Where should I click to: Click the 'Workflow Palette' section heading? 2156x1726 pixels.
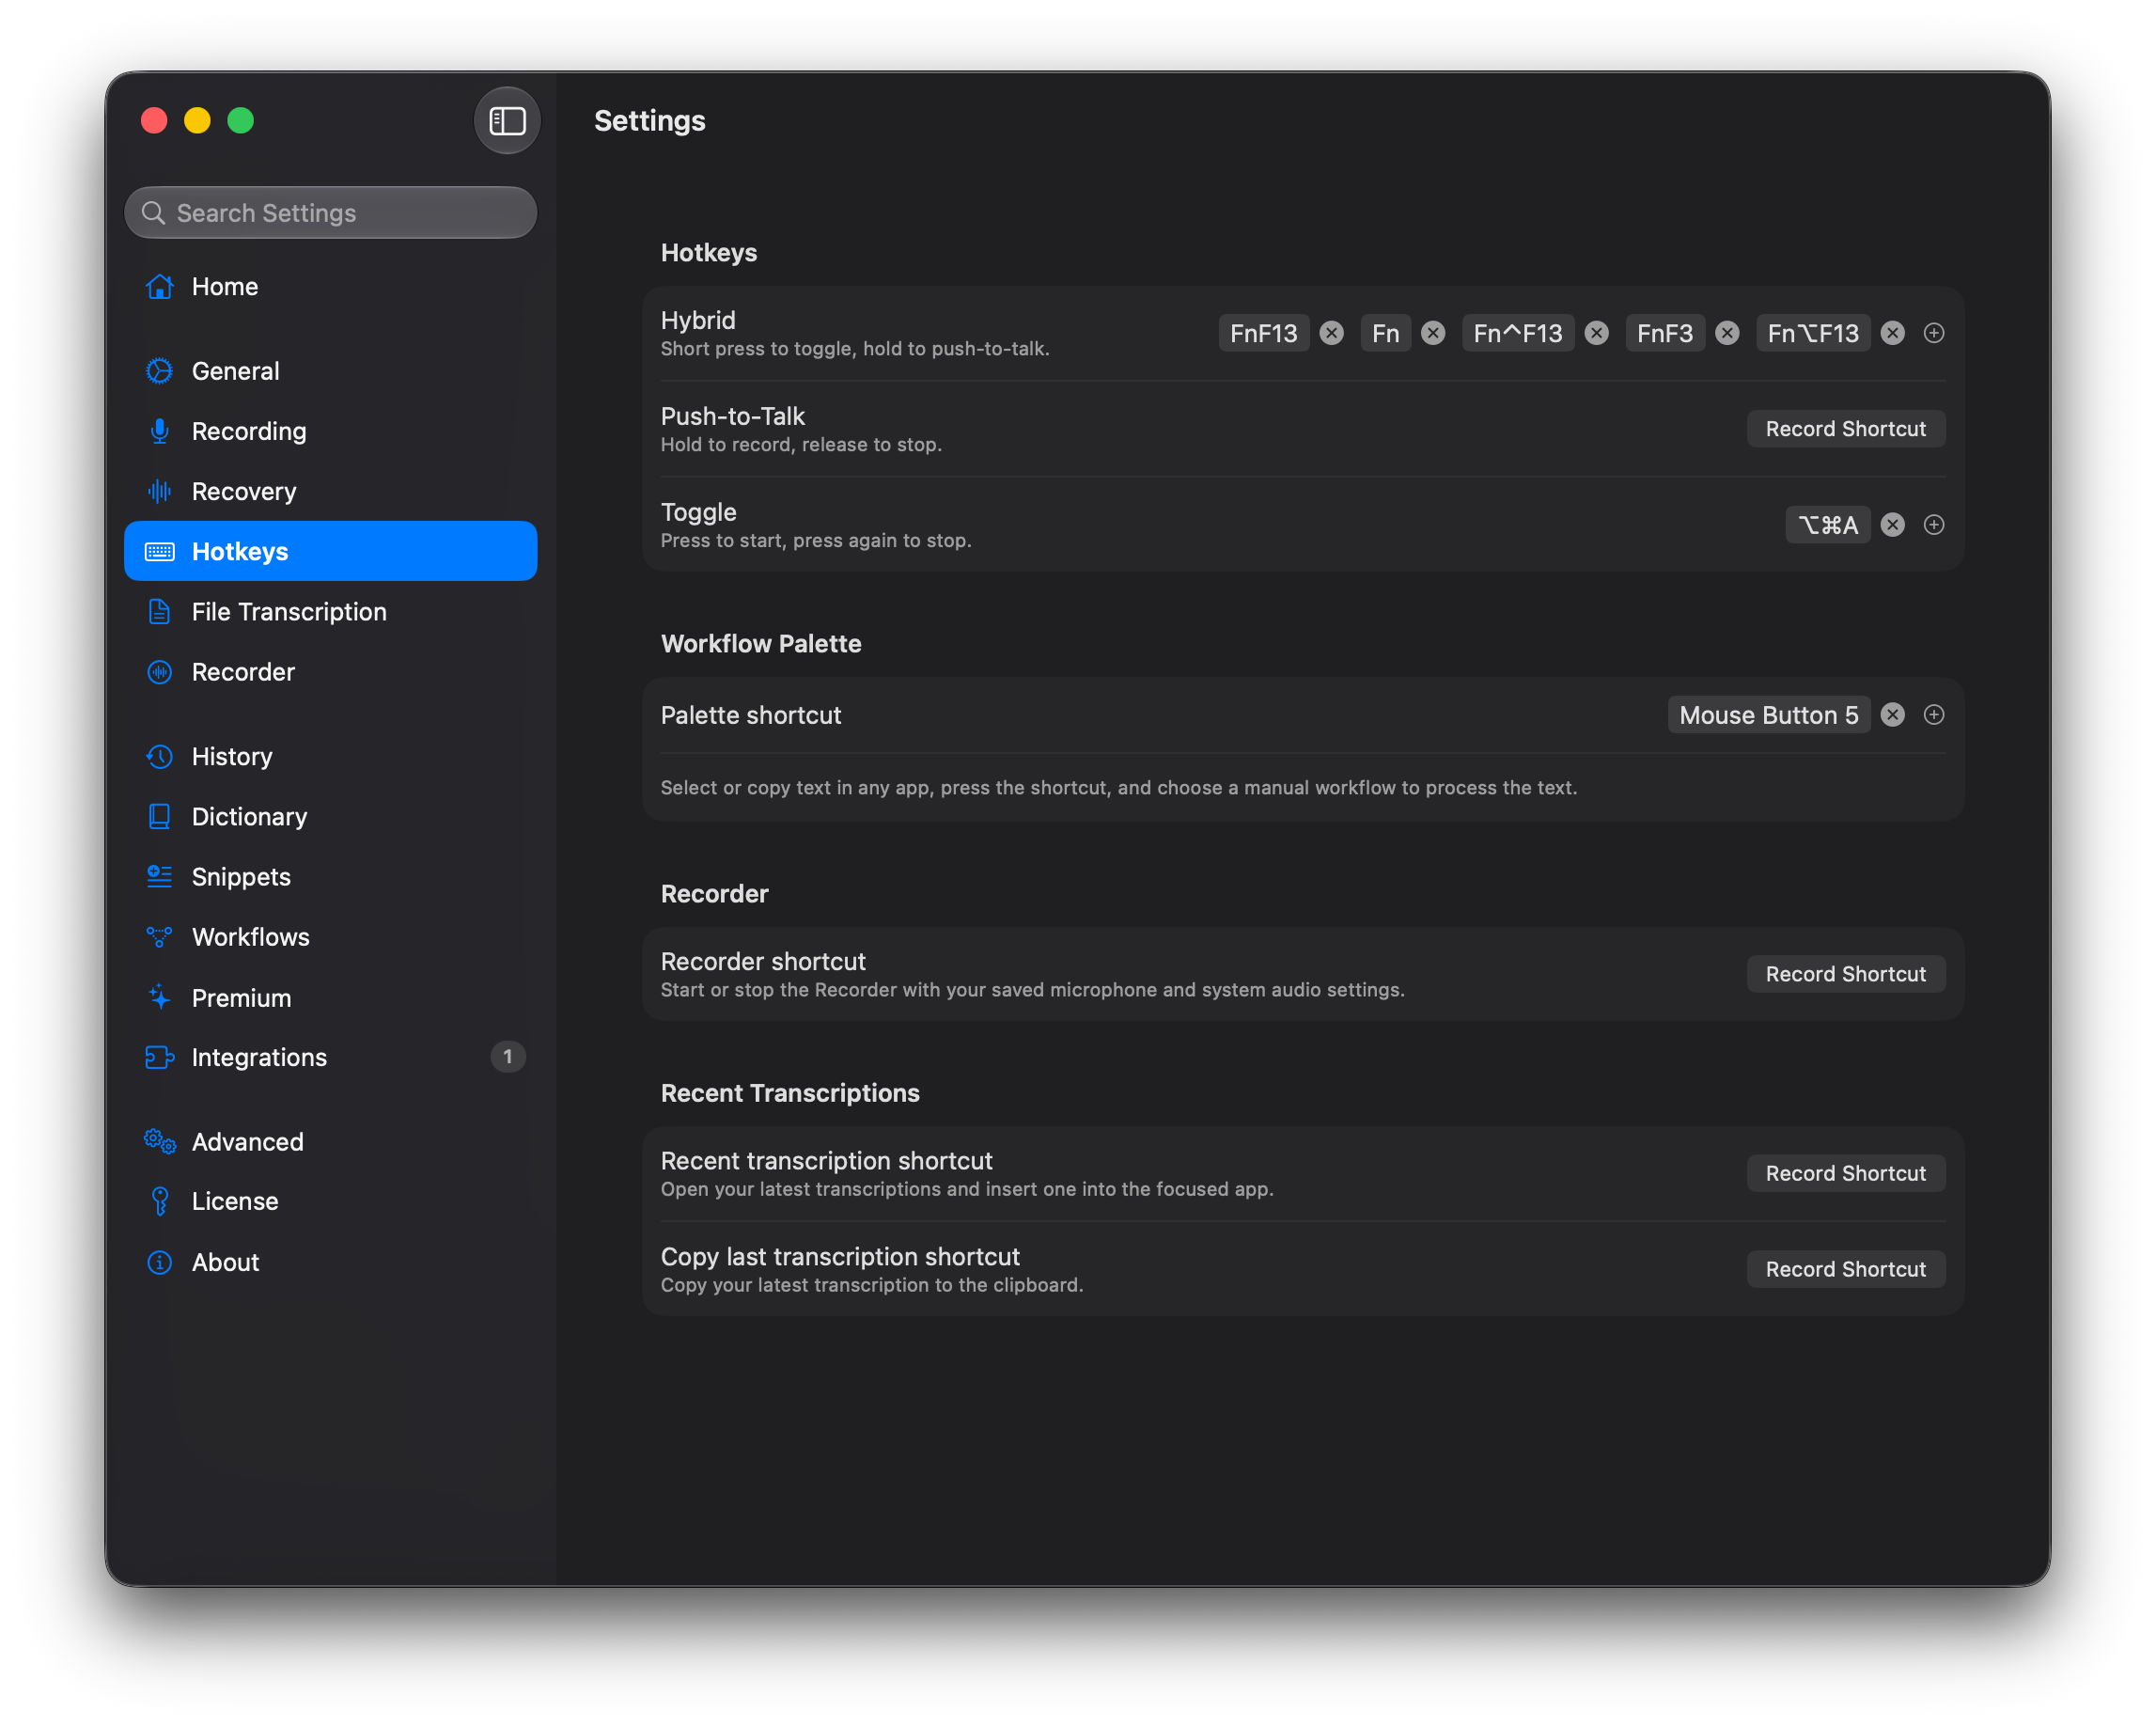[761, 643]
